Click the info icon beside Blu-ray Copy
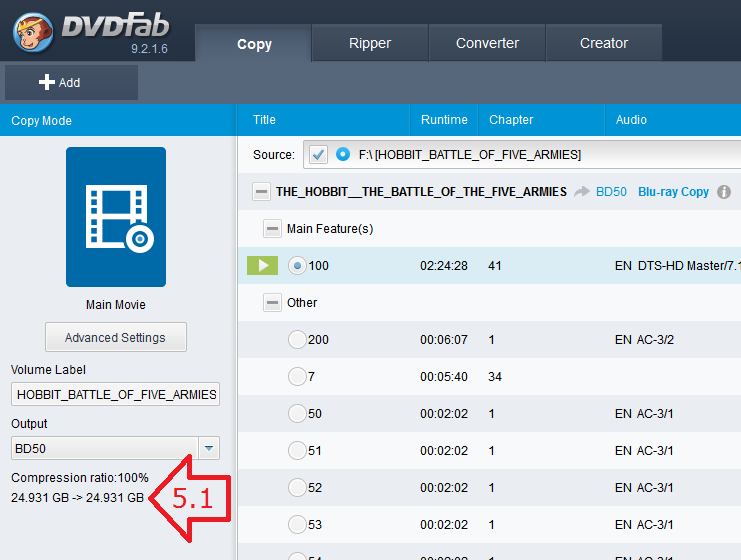The height and width of the screenshot is (560, 741). point(724,192)
